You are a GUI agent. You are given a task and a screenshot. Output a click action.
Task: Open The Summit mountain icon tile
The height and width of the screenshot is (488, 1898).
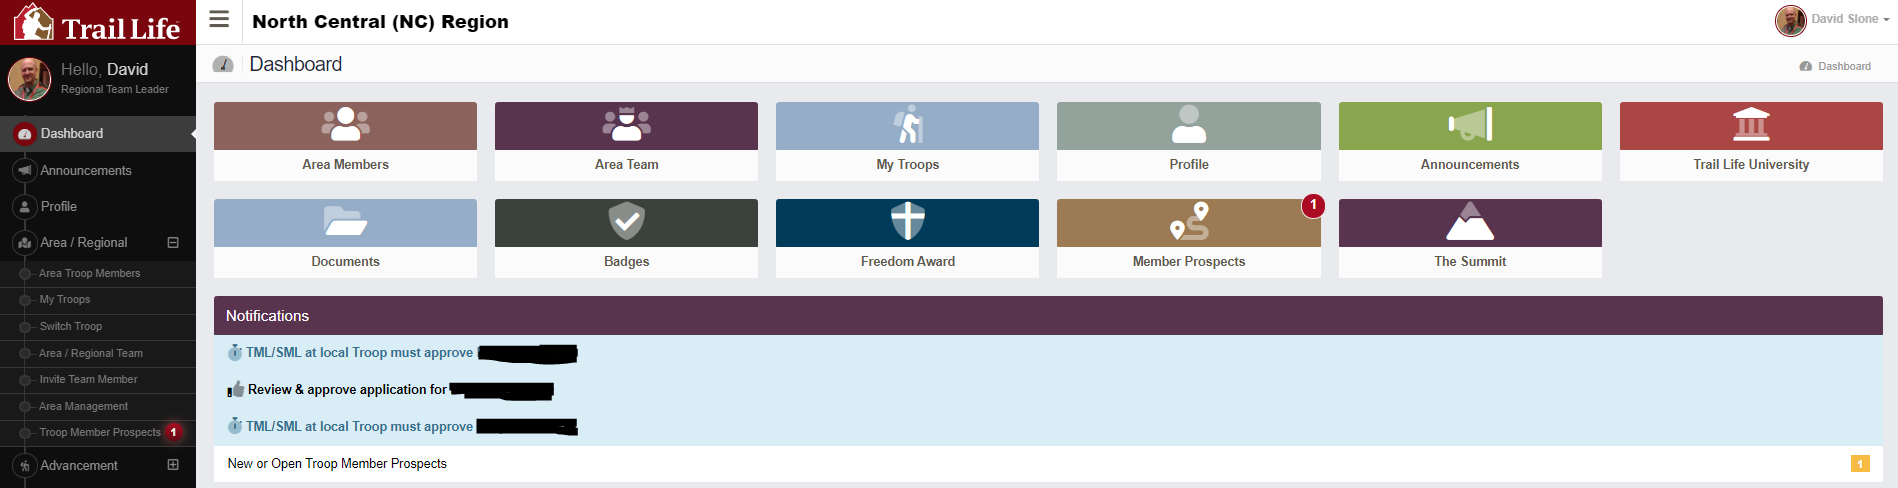point(1470,221)
